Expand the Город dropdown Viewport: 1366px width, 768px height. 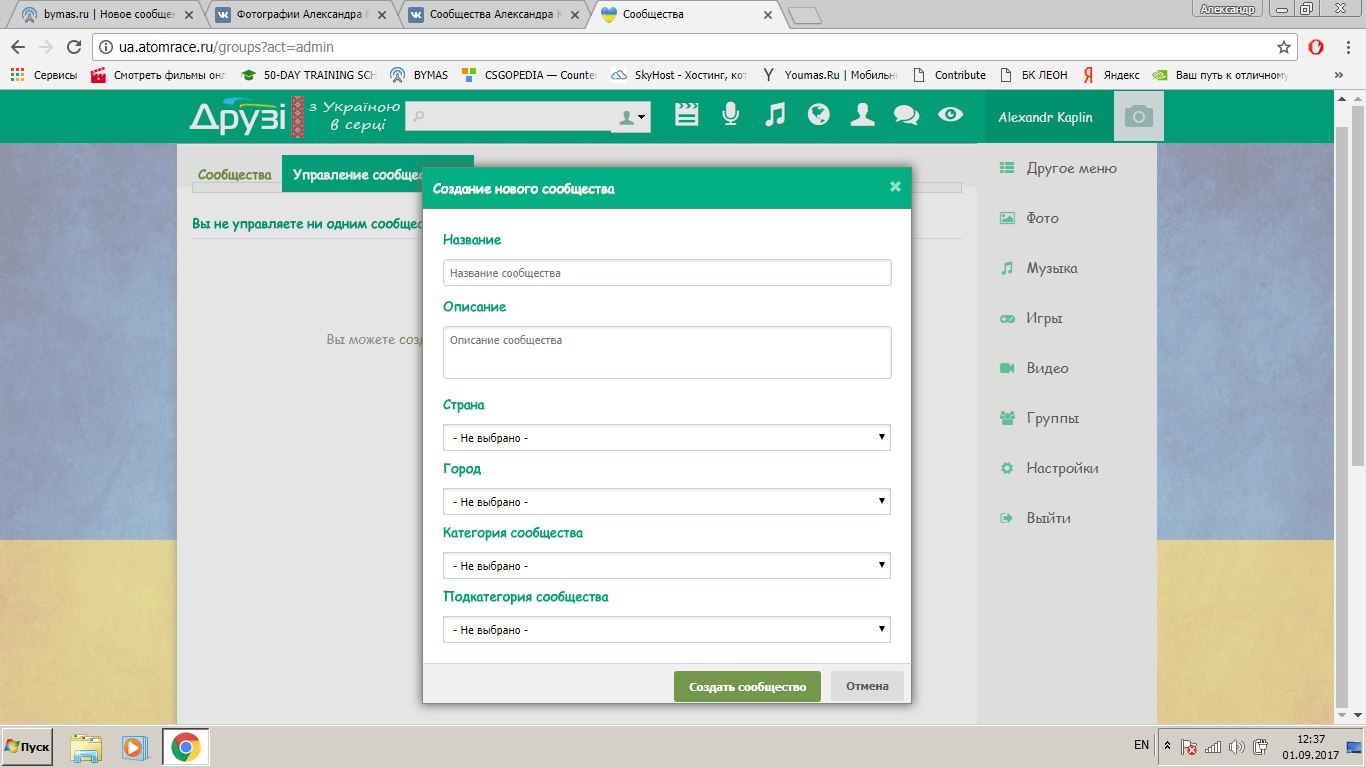pyautogui.click(x=666, y=502)
